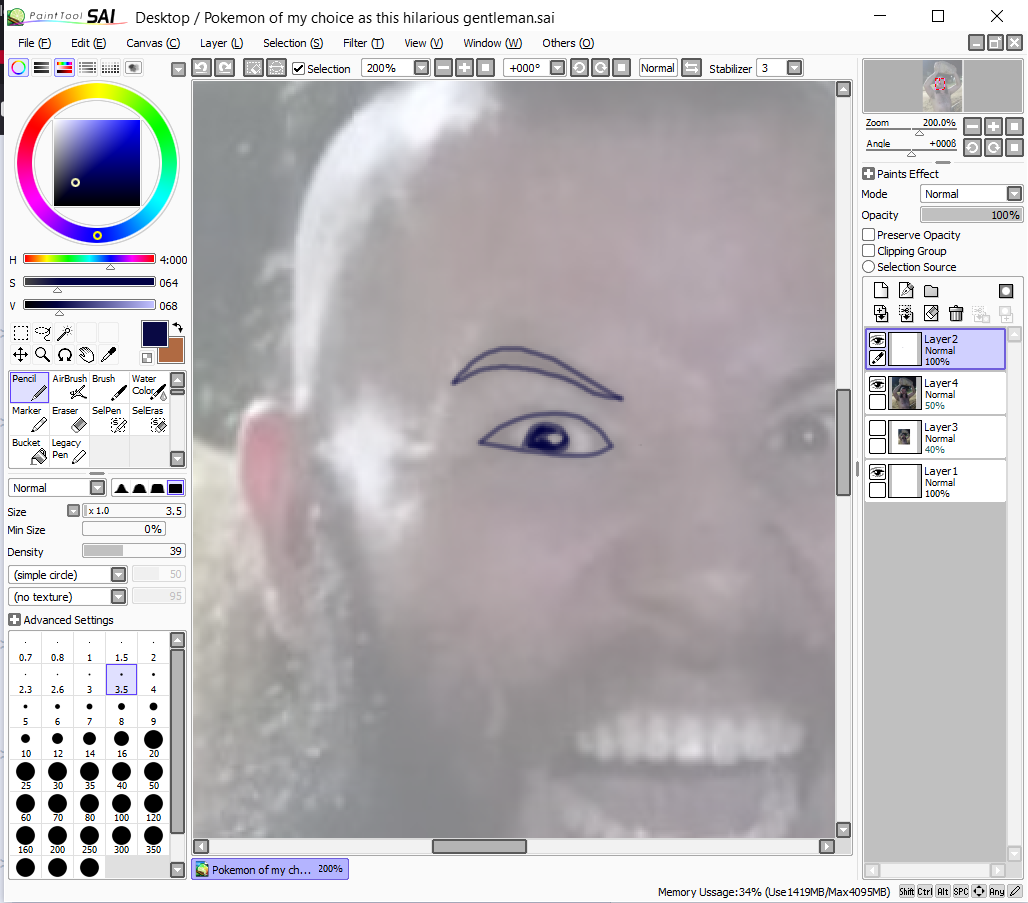
Task: Click the layer Opacity 100% slider
Action: [x=971, y=214]
